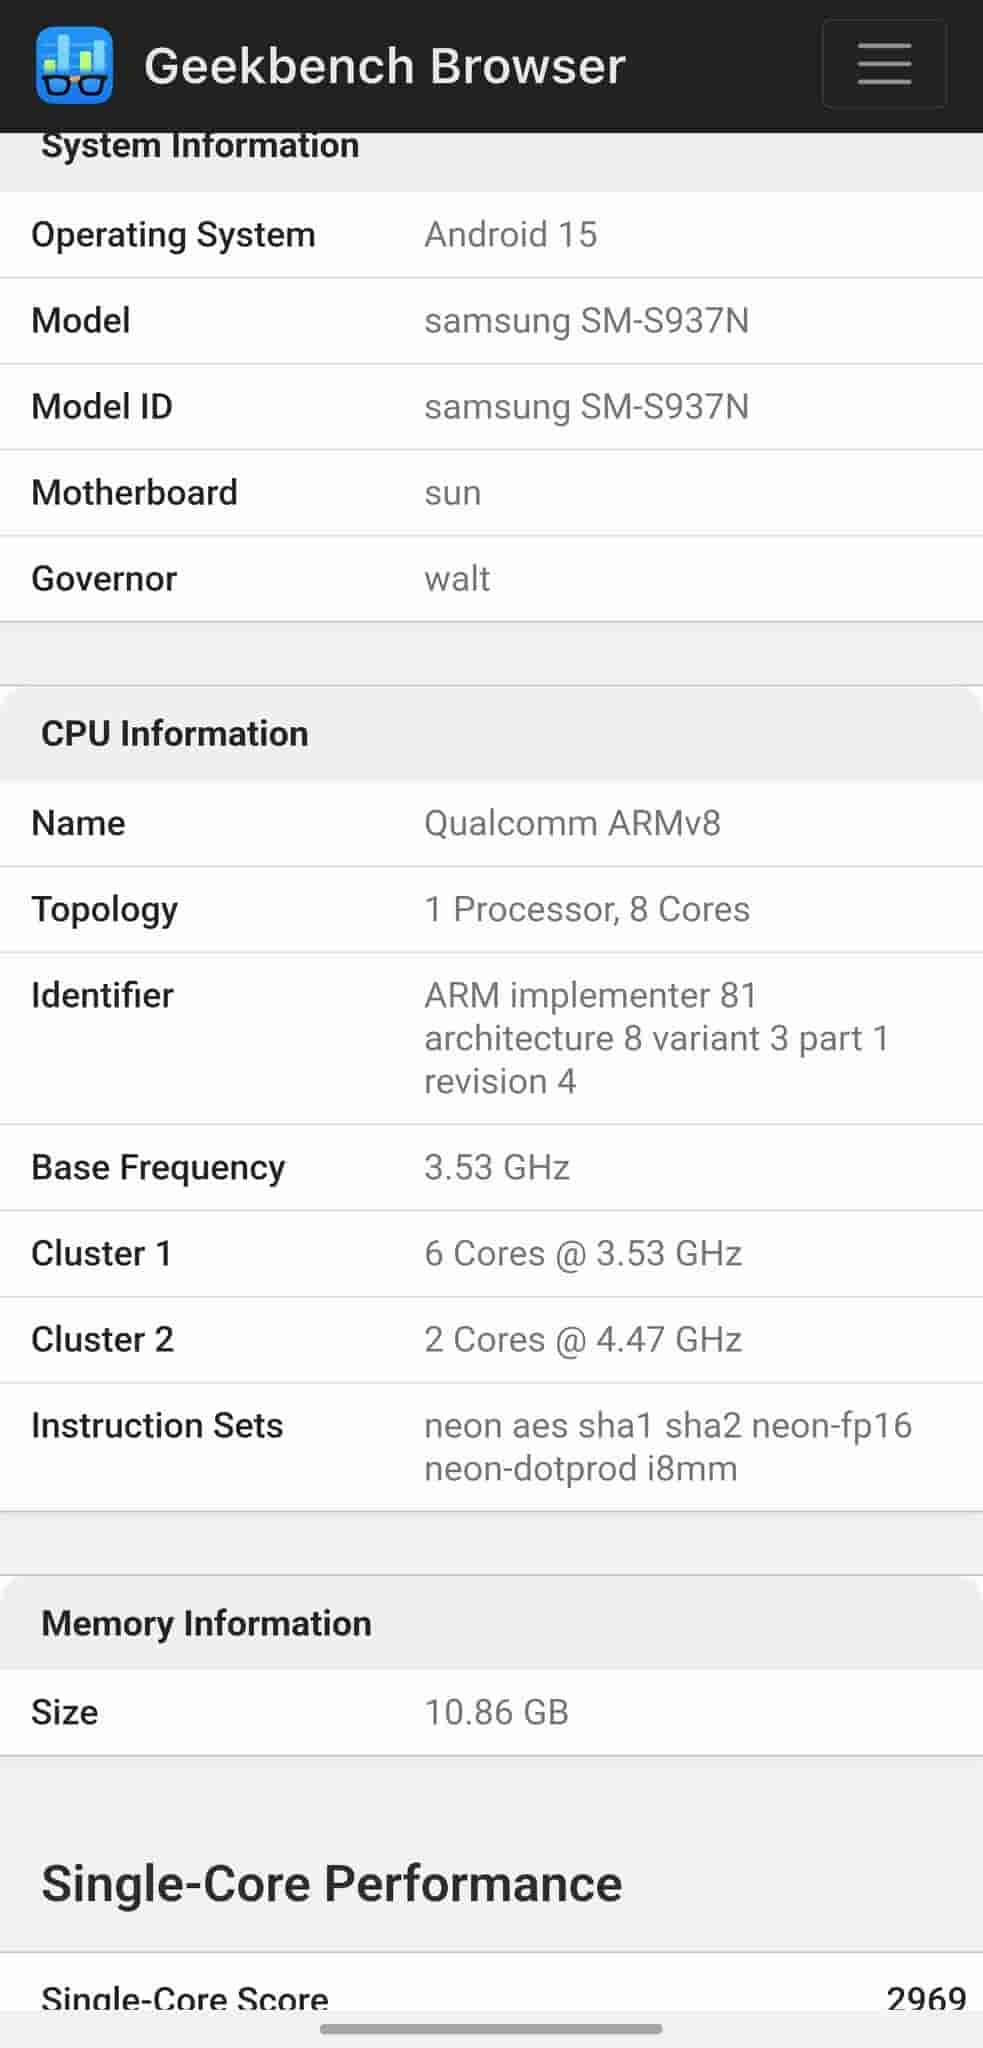Viewport: 983px width, 2048px height.
Task: Open the hamburger navigation menu
Action: coord(883,64)
